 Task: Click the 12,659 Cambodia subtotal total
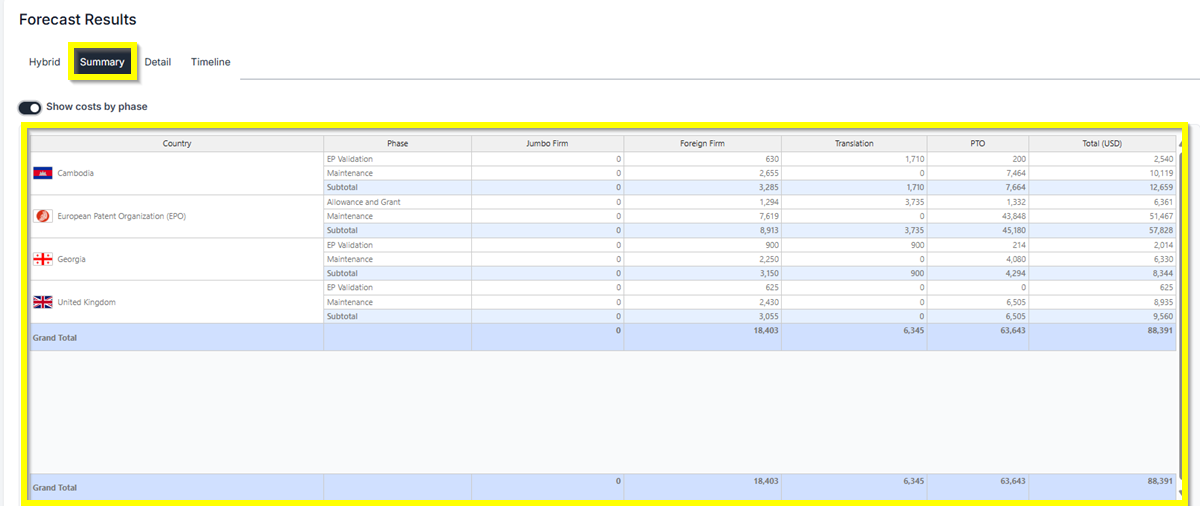coord(1161,187)
